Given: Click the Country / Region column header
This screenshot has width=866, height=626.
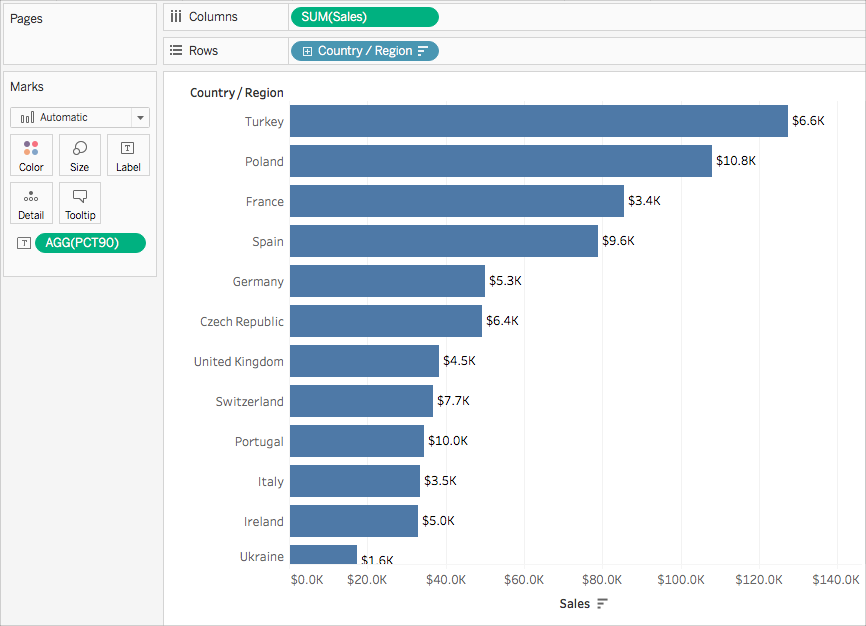Looking at the screenshot, I should 236,93.
